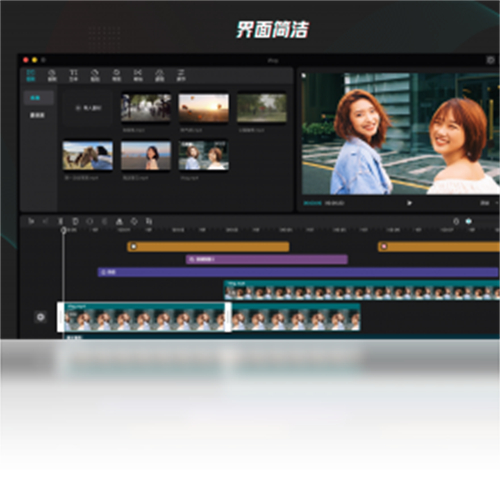Click the circular icon after delete in the timeline toolbar
Image resolution: width=500 pixels, height=482 pixels.
click(x=90, y=221)
